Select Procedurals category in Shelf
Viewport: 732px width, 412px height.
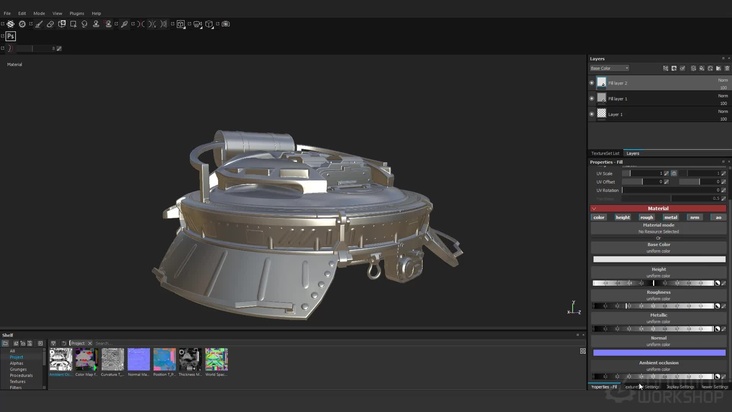[x=21, y=375]
